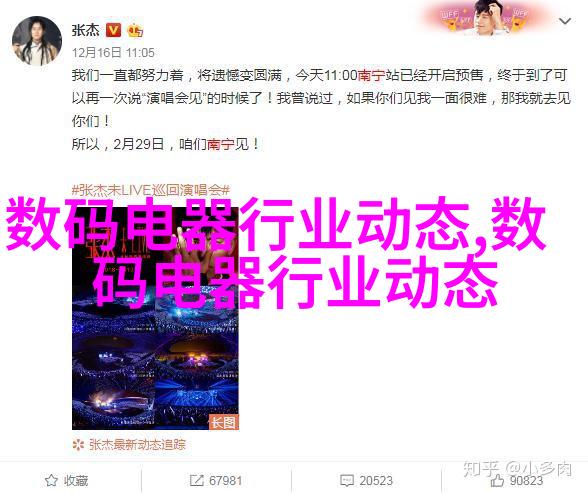The image size is (588, 493).
Task: Open the post options chevron dropdown
Action: [x=565, y=21]
